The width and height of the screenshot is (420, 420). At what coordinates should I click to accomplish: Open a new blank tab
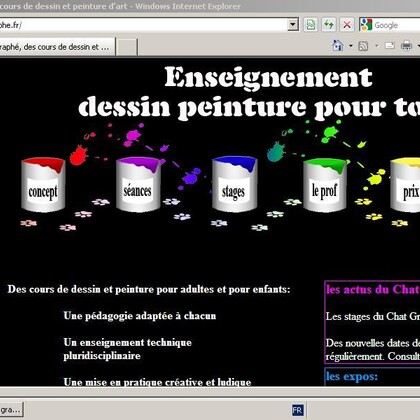127,47
